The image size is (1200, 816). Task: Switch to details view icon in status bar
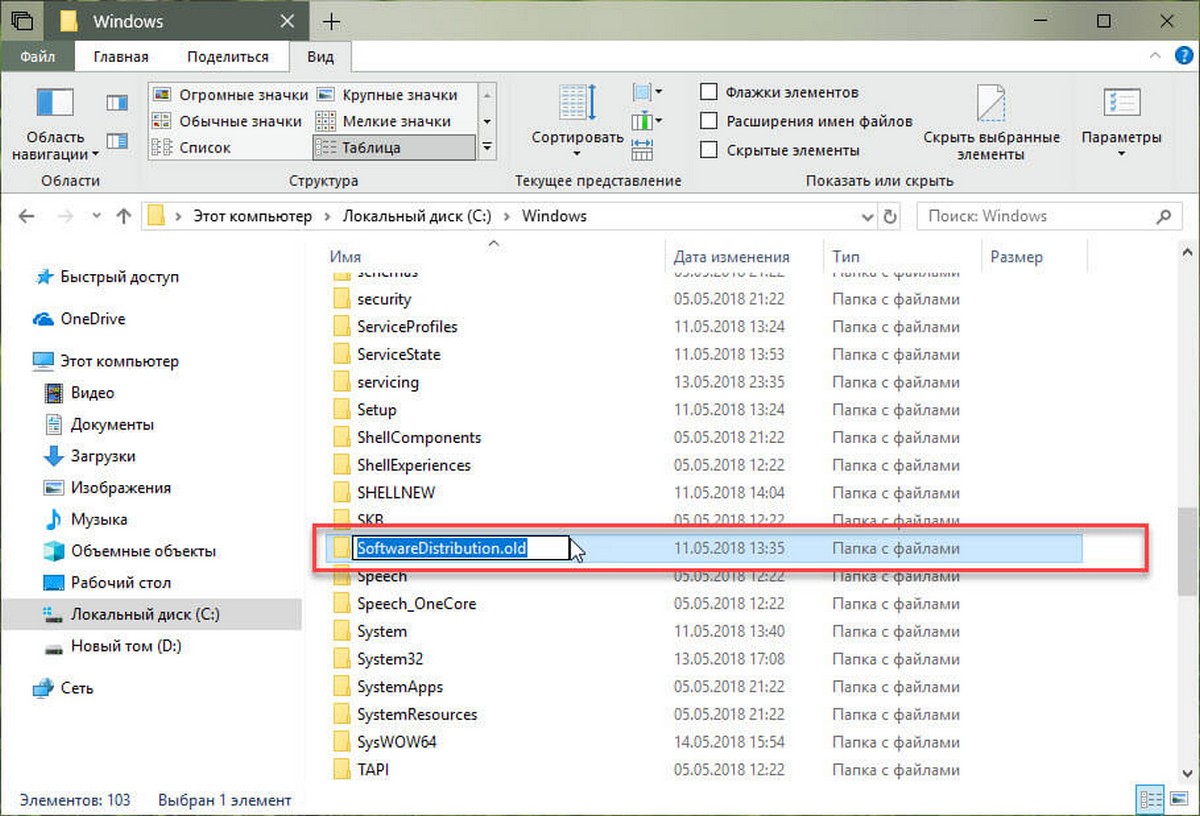[x=1148, y=799]
